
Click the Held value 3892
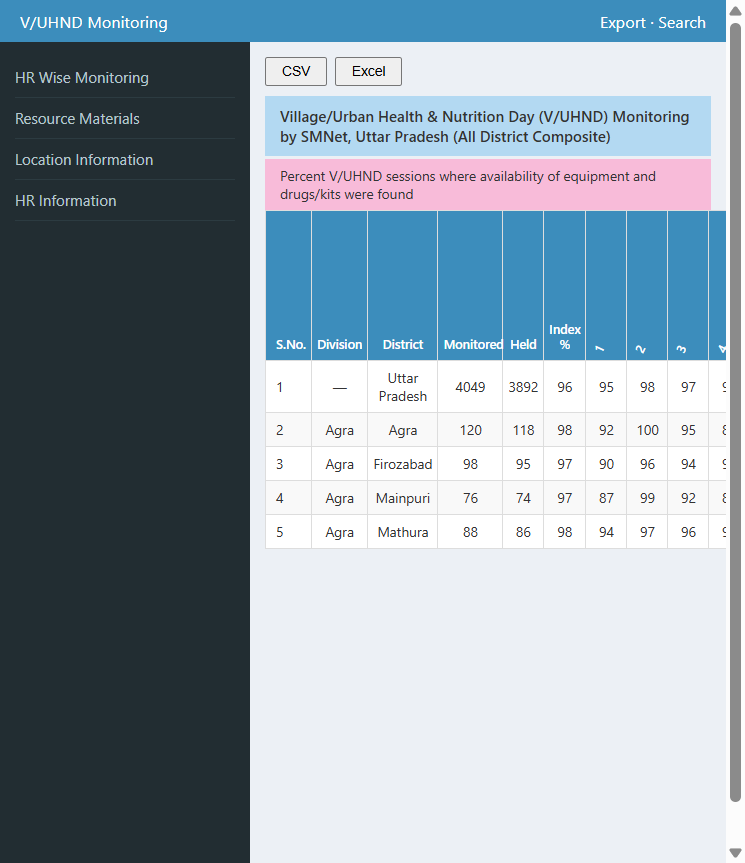coord(523,387)
